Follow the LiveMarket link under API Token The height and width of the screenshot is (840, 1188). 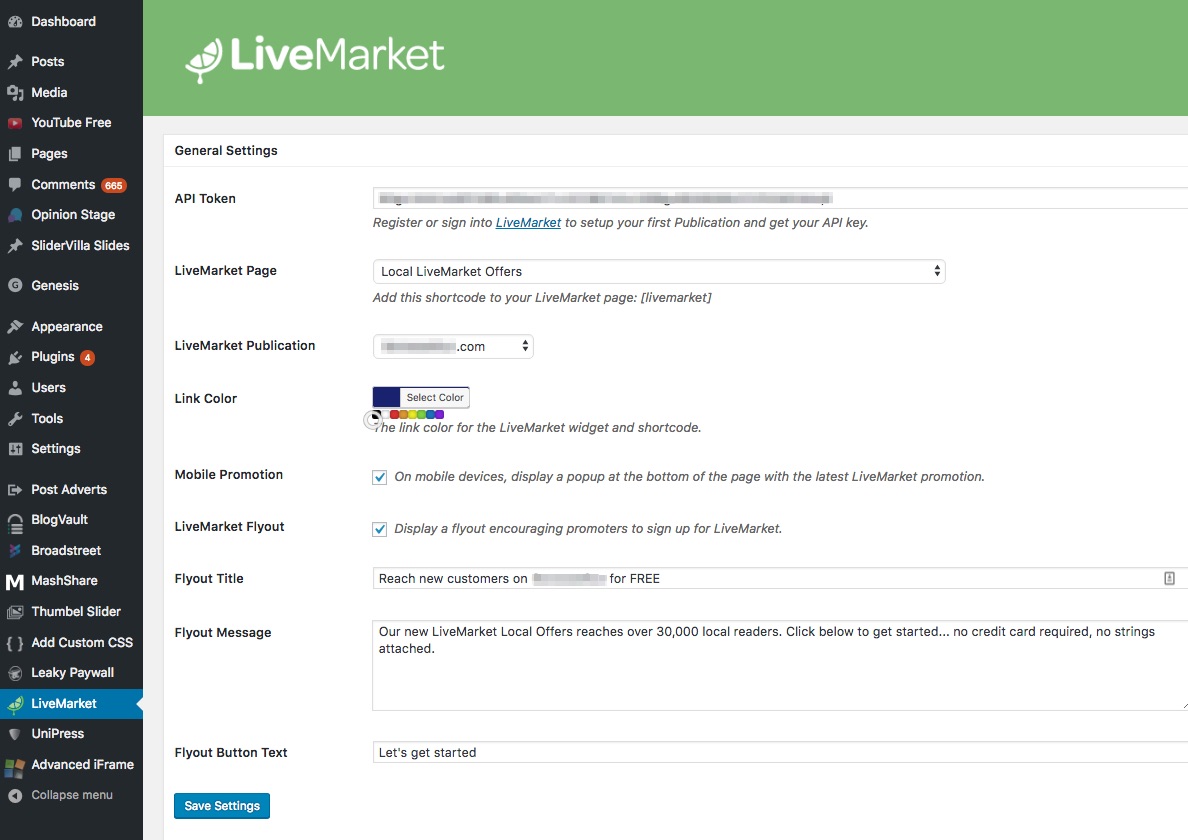[528, 223]
